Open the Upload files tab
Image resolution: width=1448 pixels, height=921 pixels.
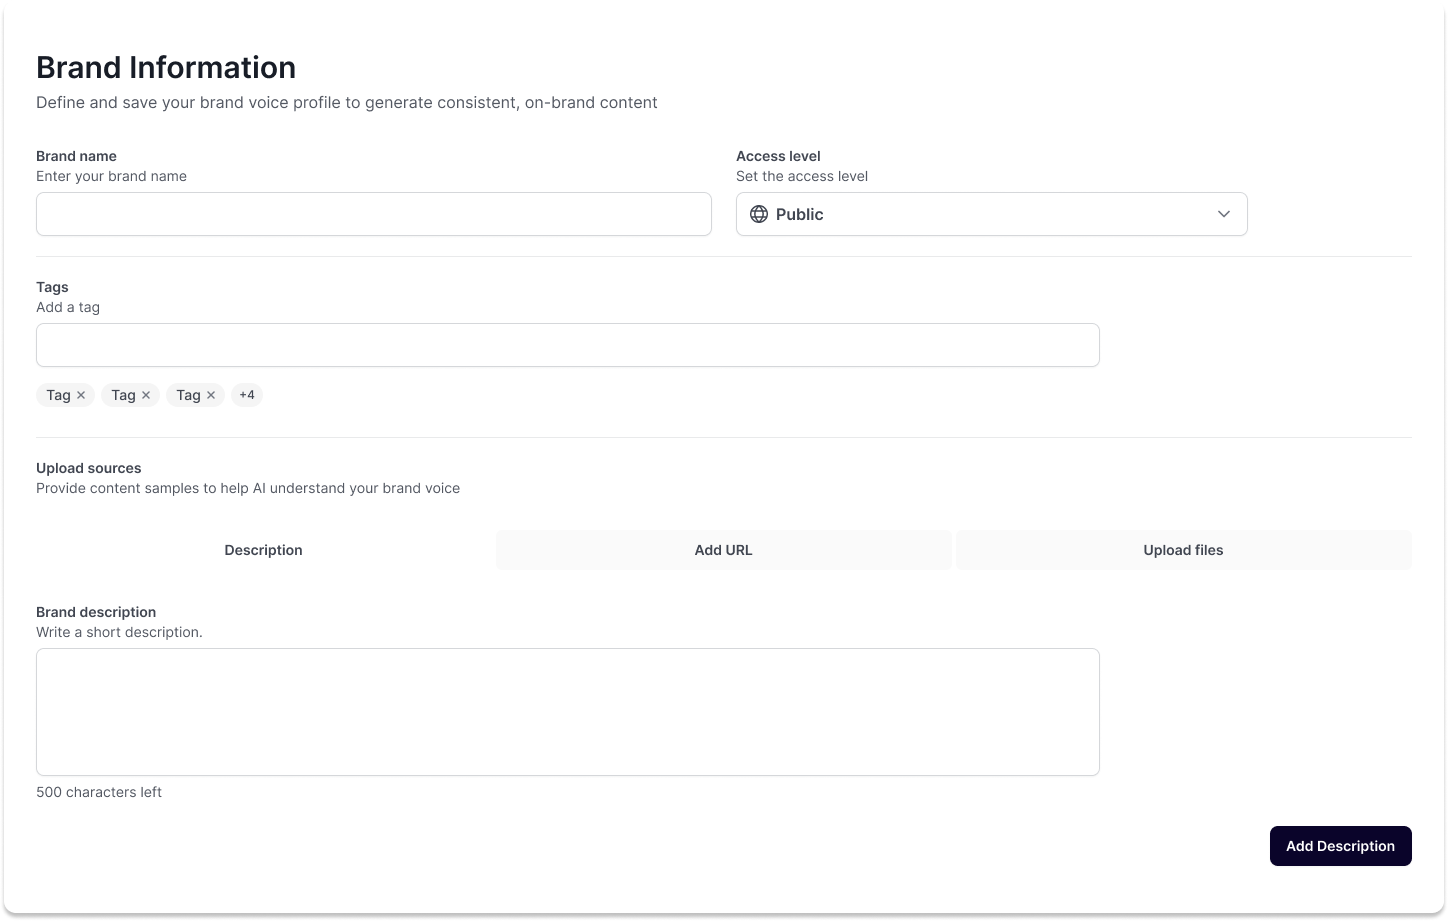pyautogui.click(x=1183, y=550)
